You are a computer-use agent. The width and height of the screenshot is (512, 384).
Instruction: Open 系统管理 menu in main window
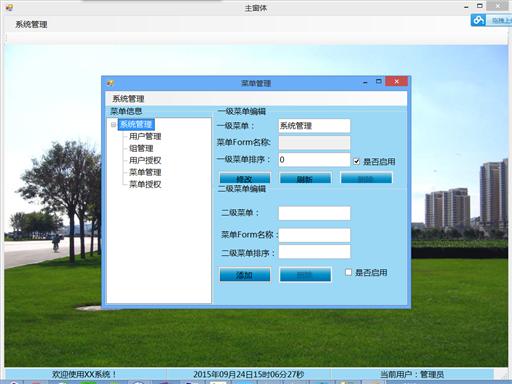pos(31,24)
